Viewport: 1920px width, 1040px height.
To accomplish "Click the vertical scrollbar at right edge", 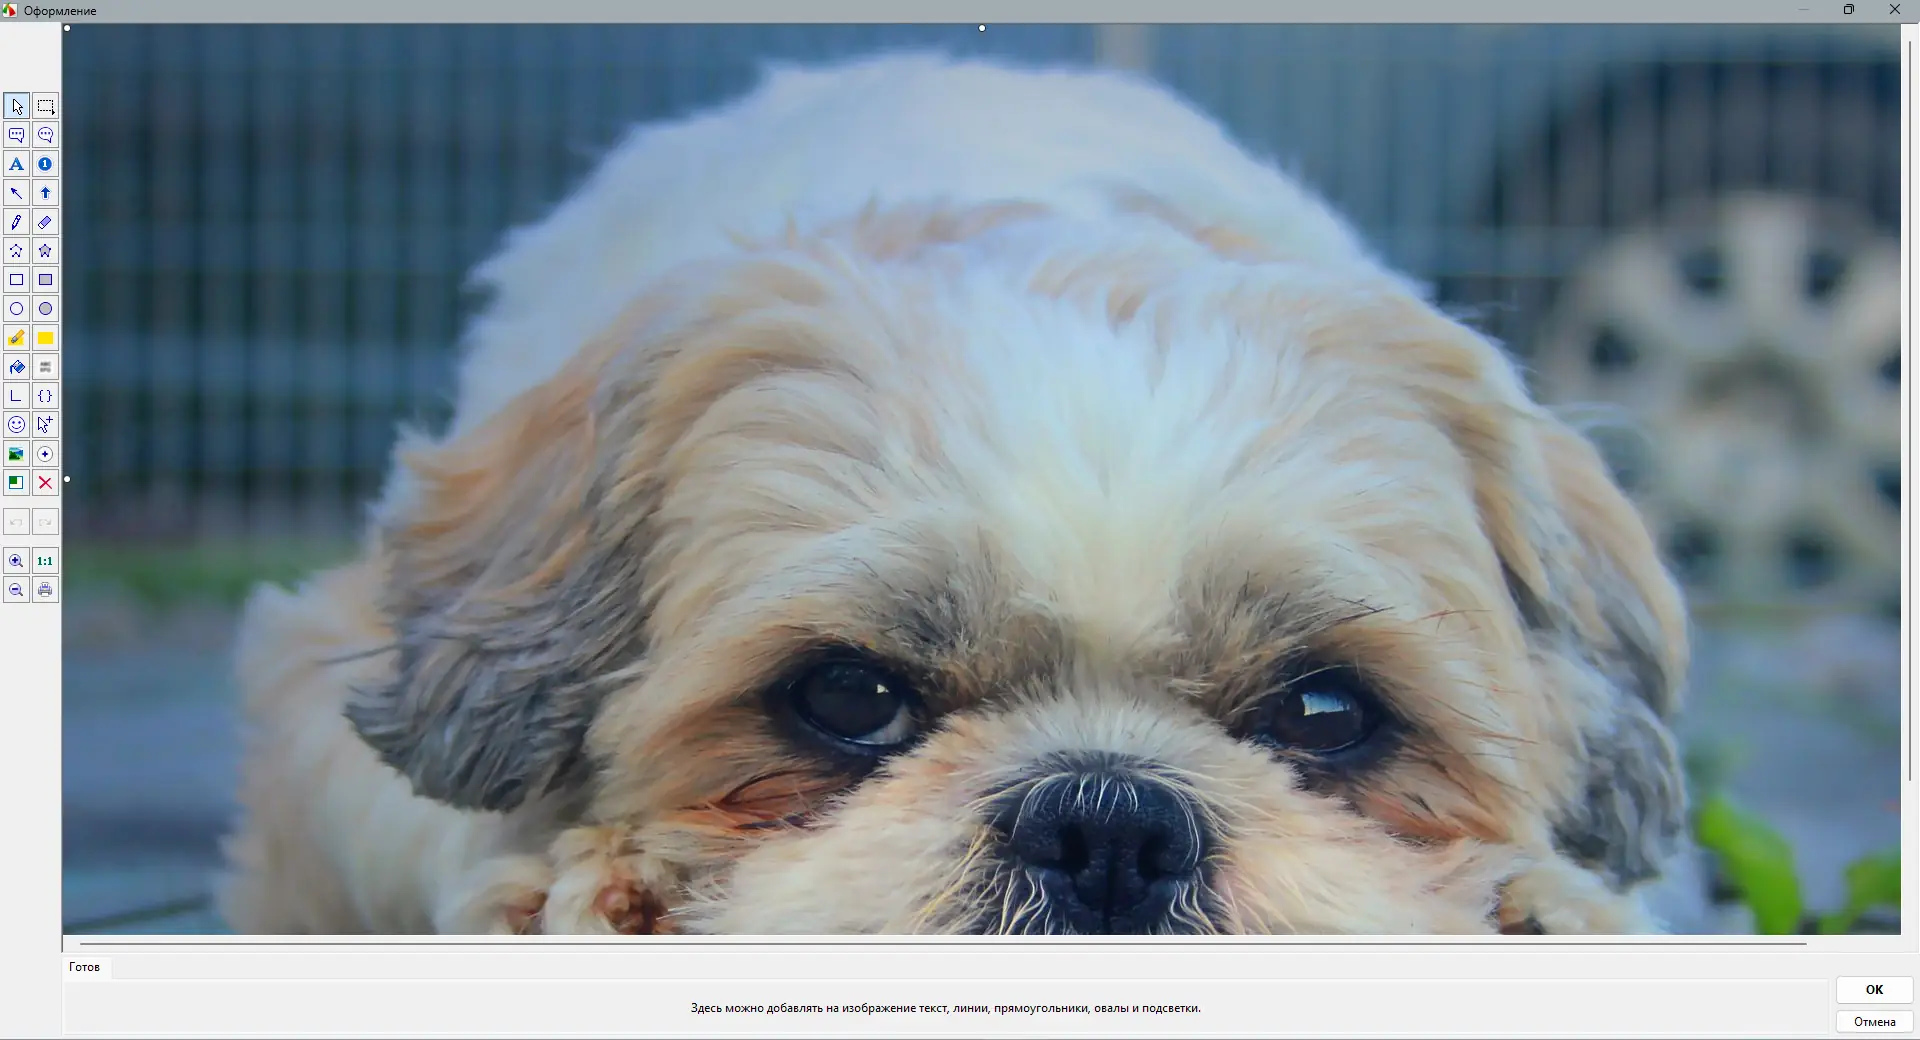I will pyautogui.click(x=1909, y=410).
